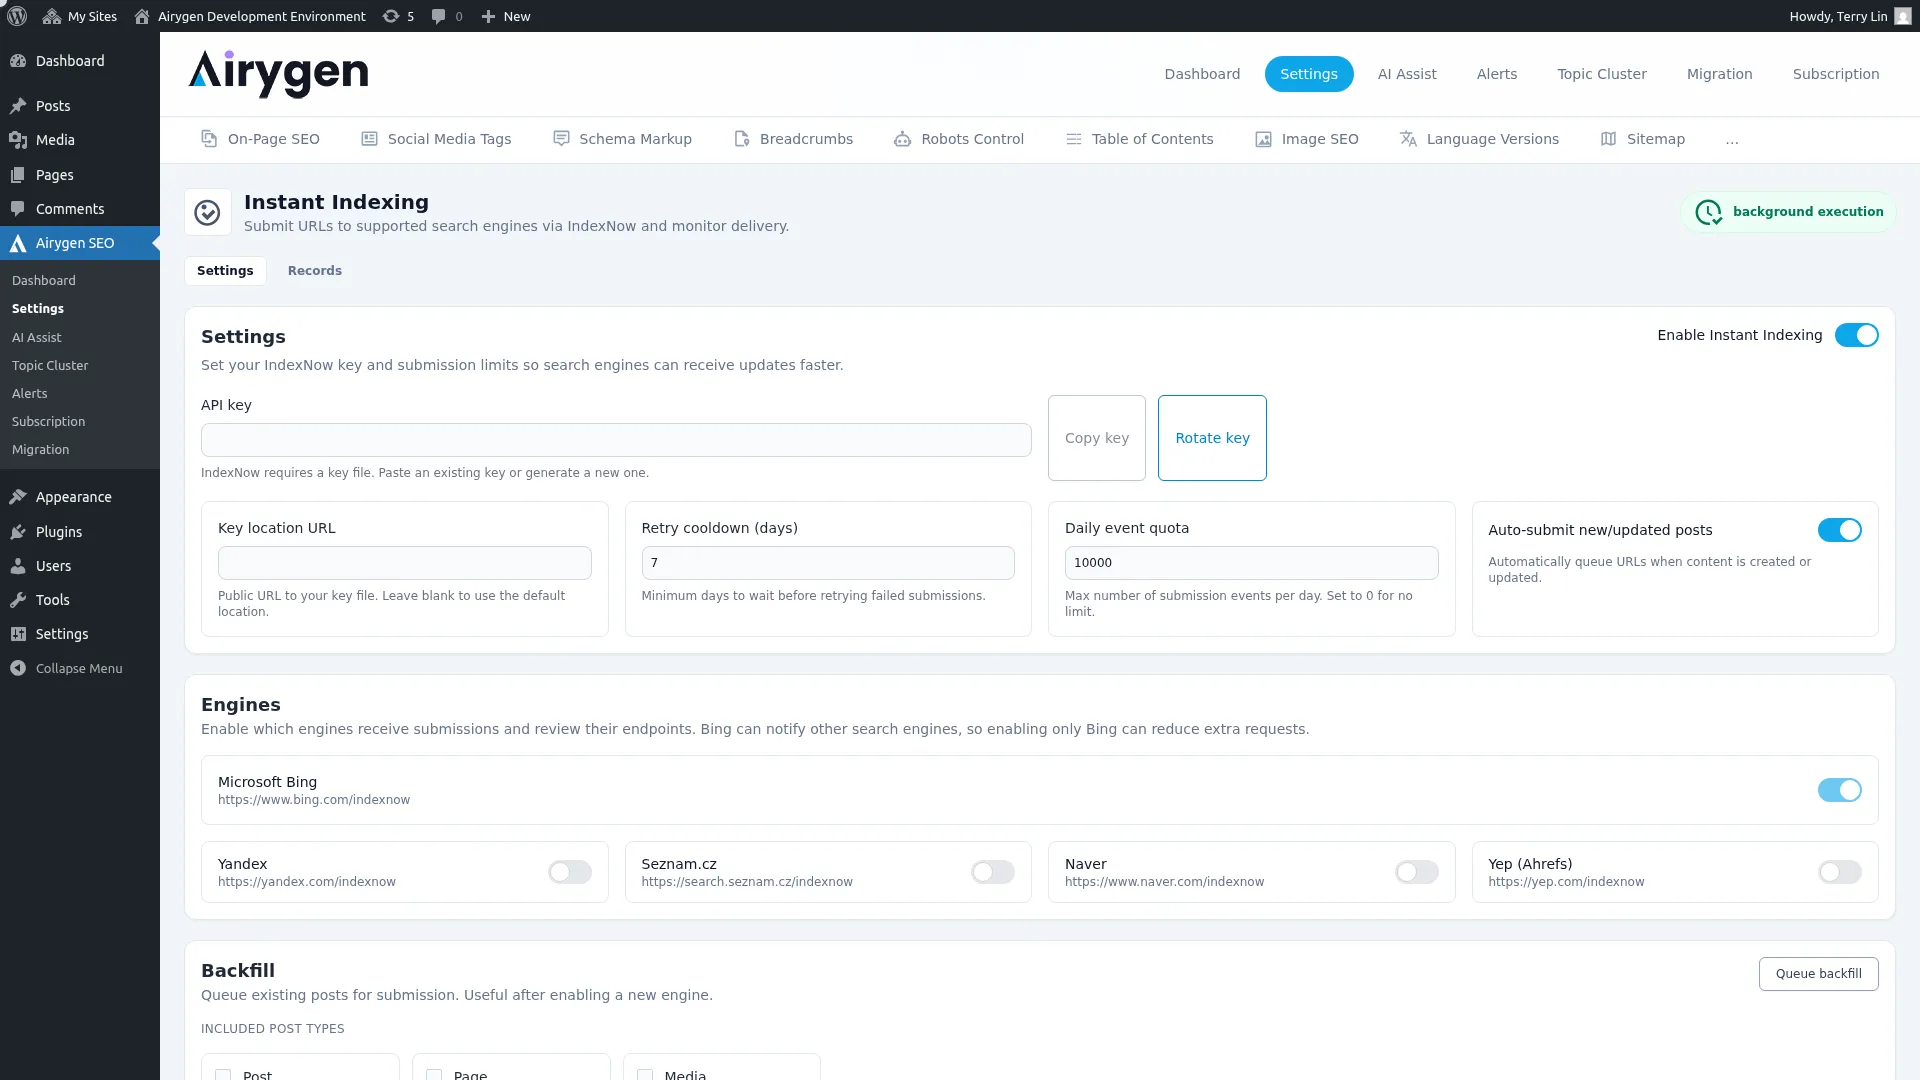Image resolution: width=1920 pixels, height=1080 pixels.
Task: Click the Comments icon in sidebar
Action: pos(18,209)
